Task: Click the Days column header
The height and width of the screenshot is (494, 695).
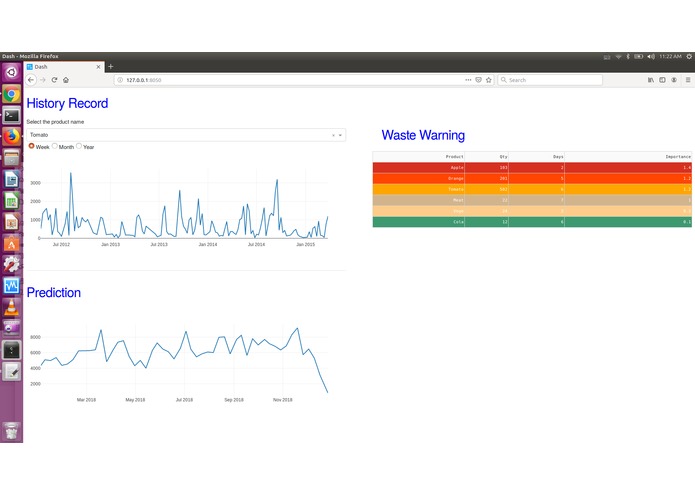Action: point(536,156)
